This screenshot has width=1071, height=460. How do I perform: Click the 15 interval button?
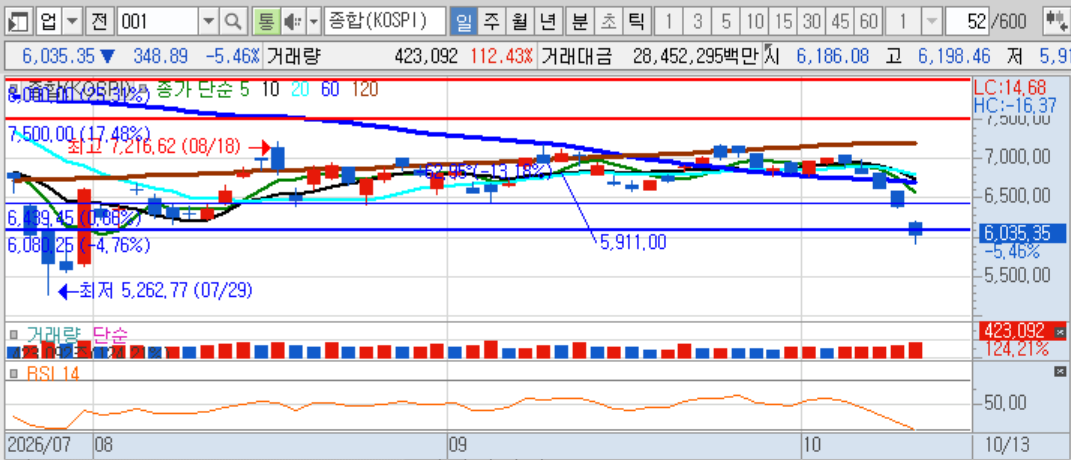click(783, 23)
